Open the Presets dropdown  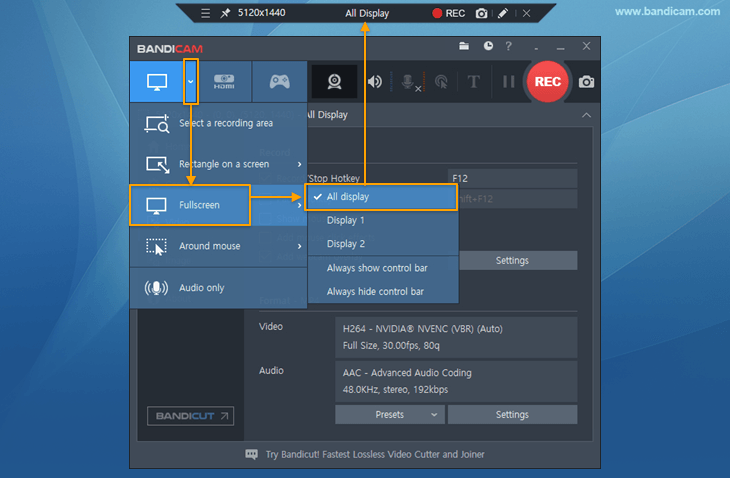pos(390,415)
